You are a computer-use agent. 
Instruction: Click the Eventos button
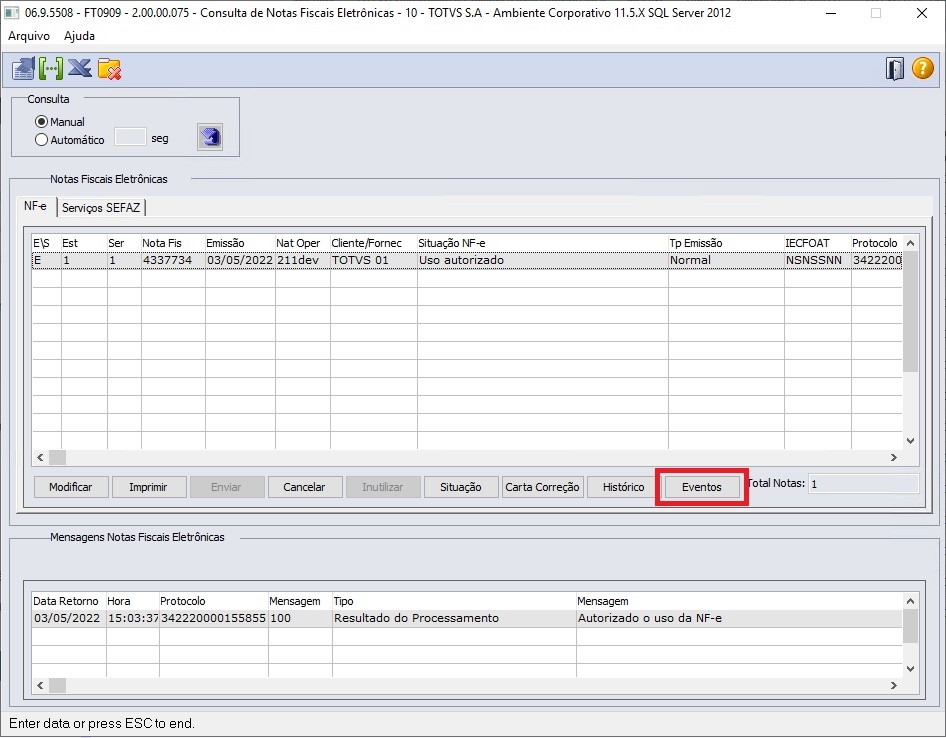point(701,487)
